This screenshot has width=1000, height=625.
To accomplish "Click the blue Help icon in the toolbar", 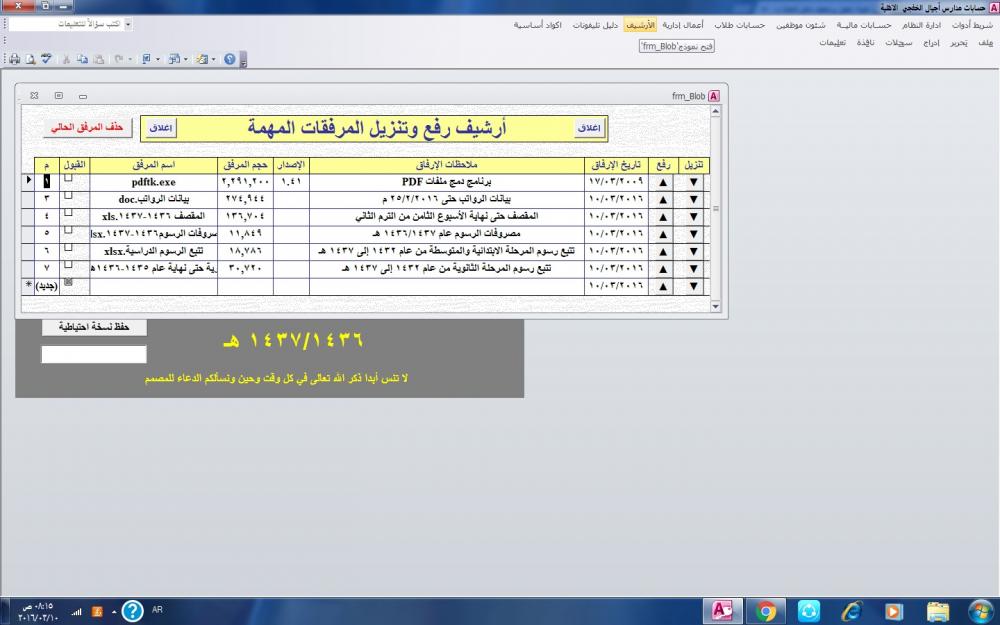I will (x=230, y=59).
